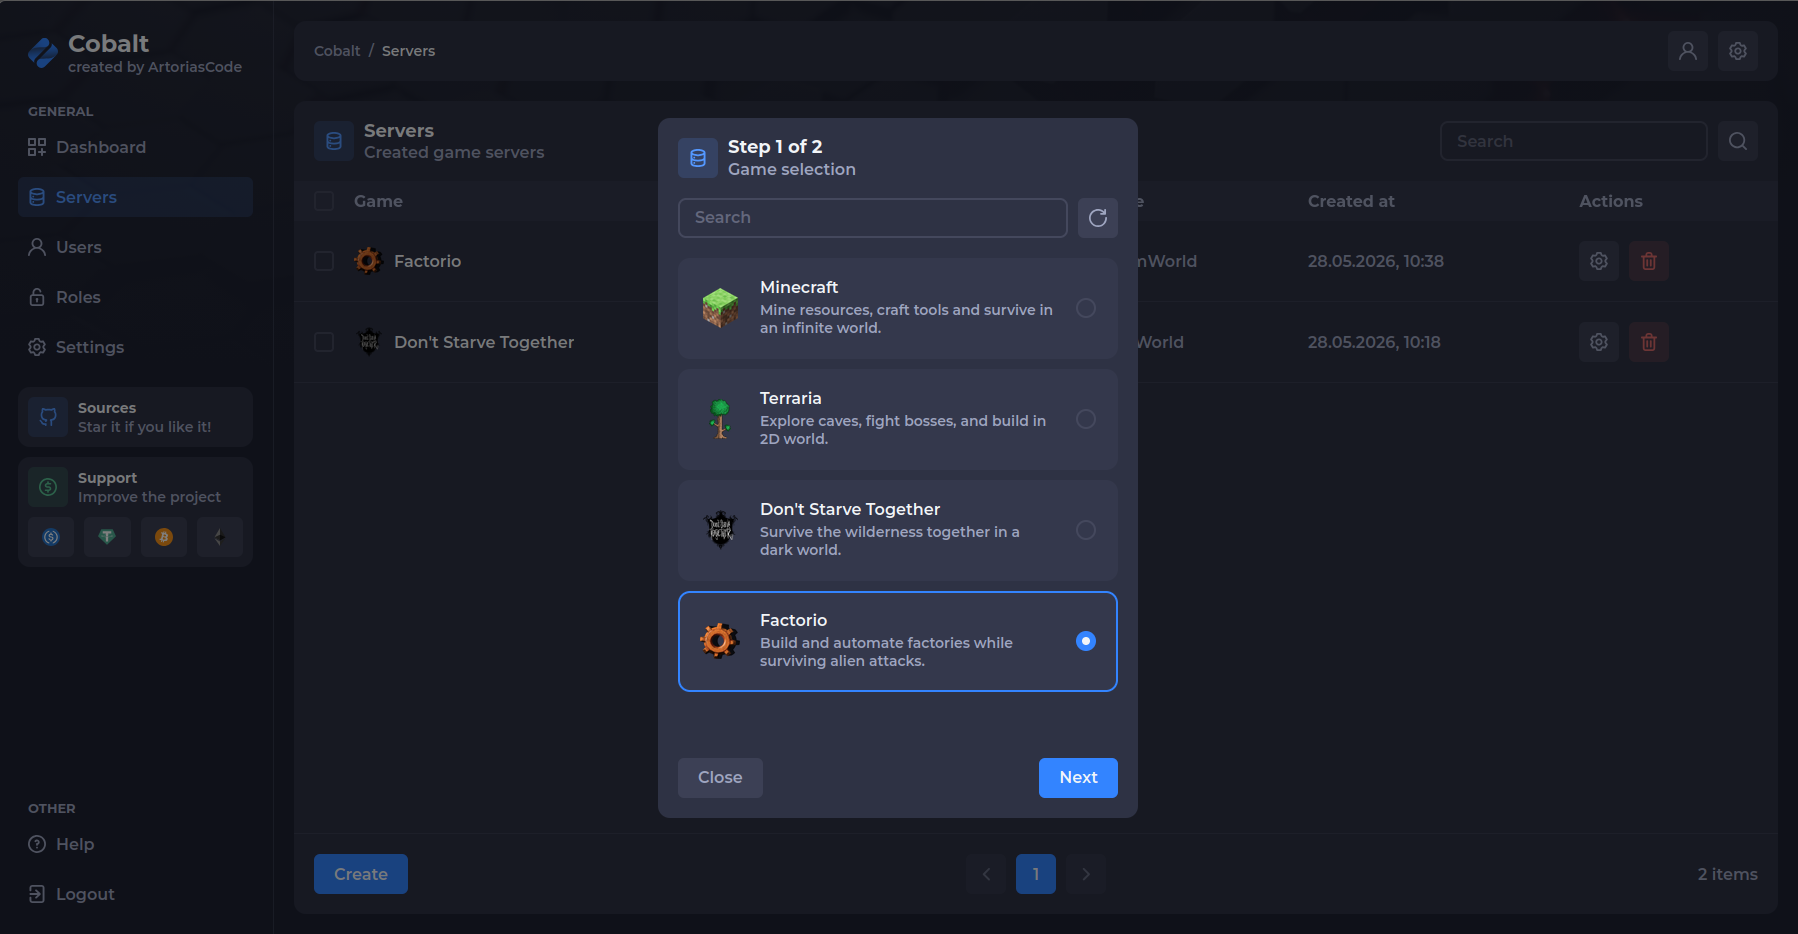Viewport: 1798px width, 934px height.
Task: Click the Factorio gear icon in dialog
Action: pyautogui.click(x=720, y=641)
